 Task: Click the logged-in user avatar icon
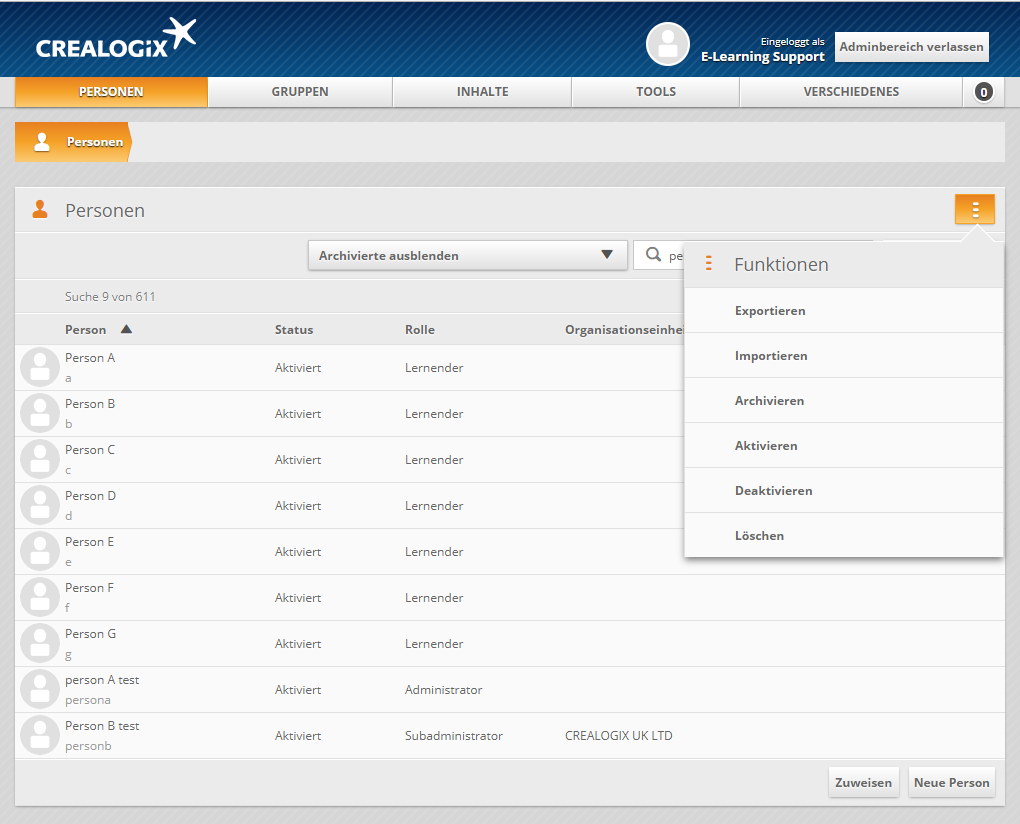click(x=667, y=44)
